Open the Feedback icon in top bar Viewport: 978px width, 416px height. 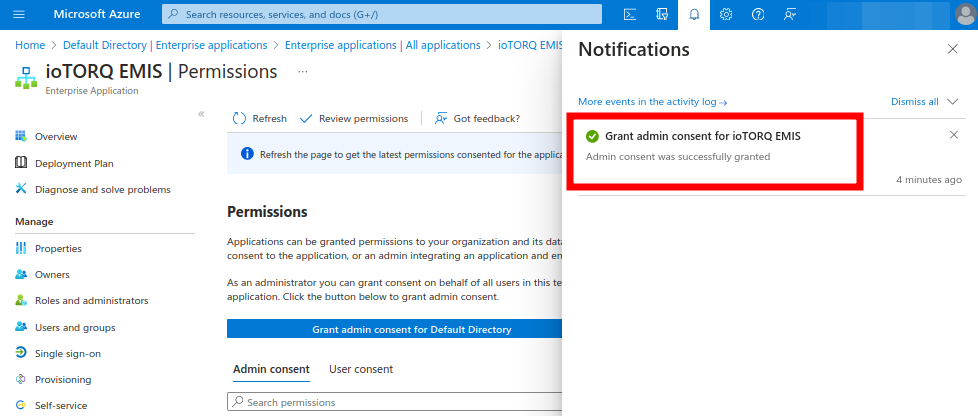click(790, 14)
